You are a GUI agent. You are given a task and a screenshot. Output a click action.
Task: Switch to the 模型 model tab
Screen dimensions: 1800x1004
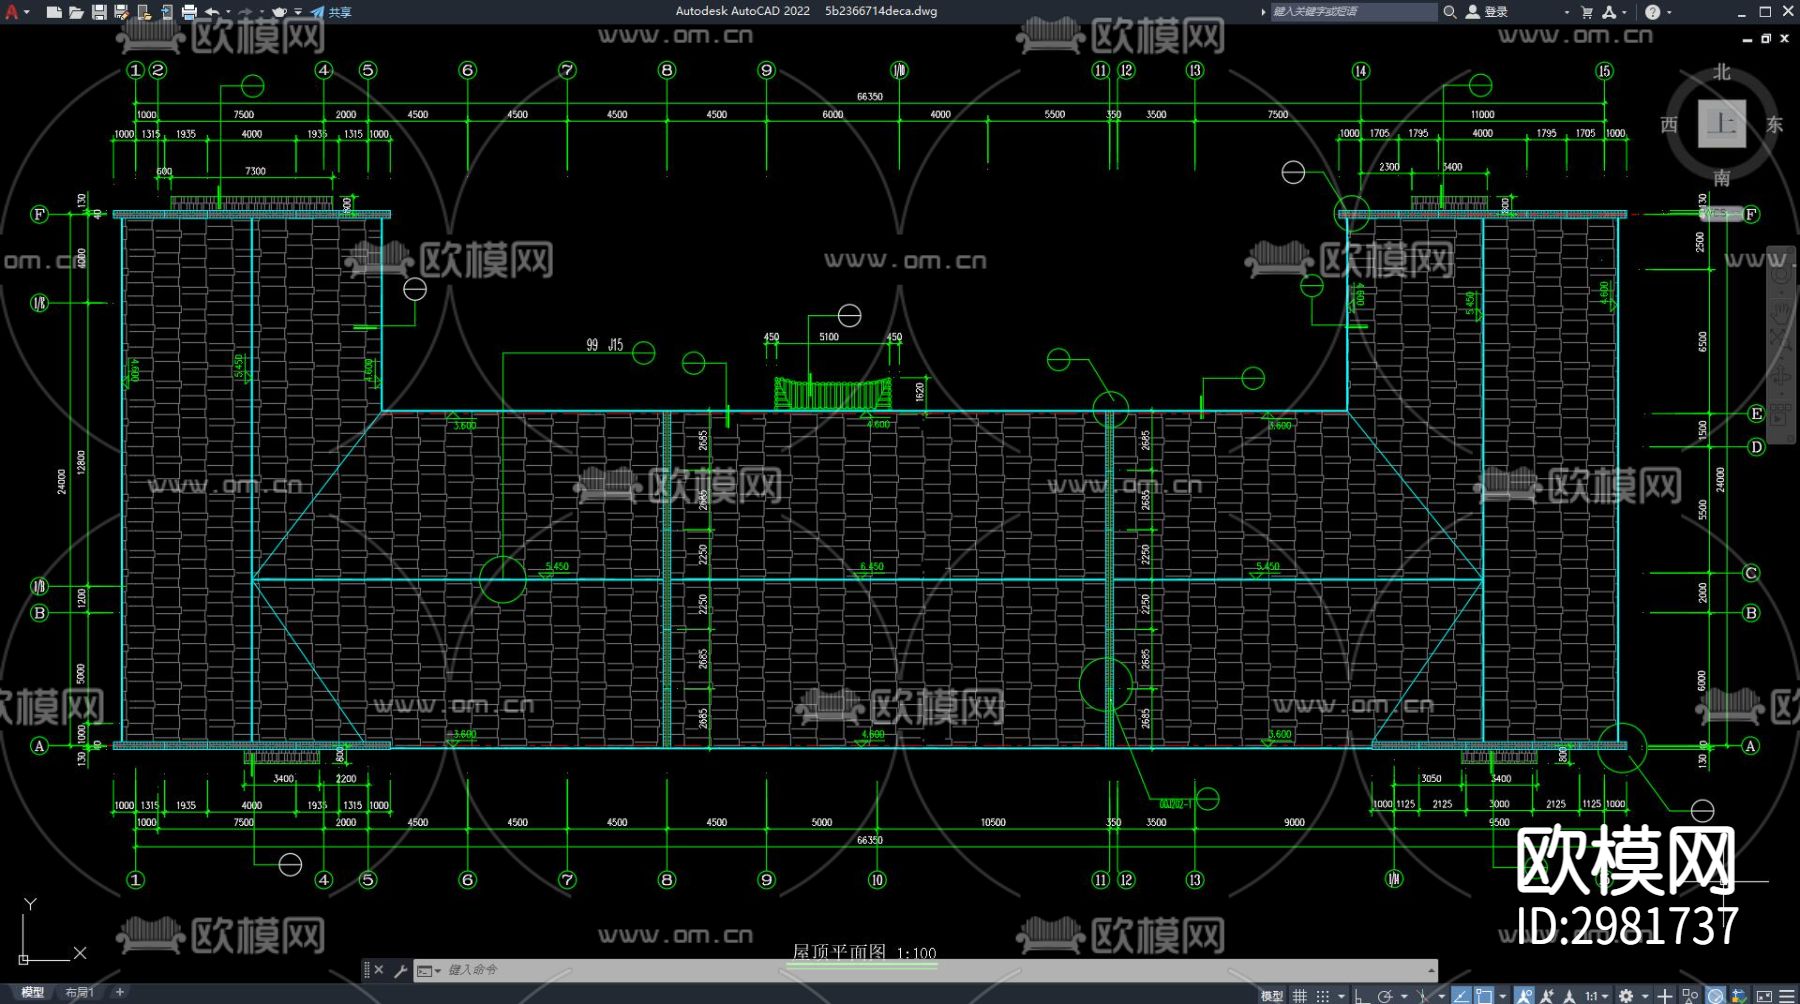tap(33, 992)
